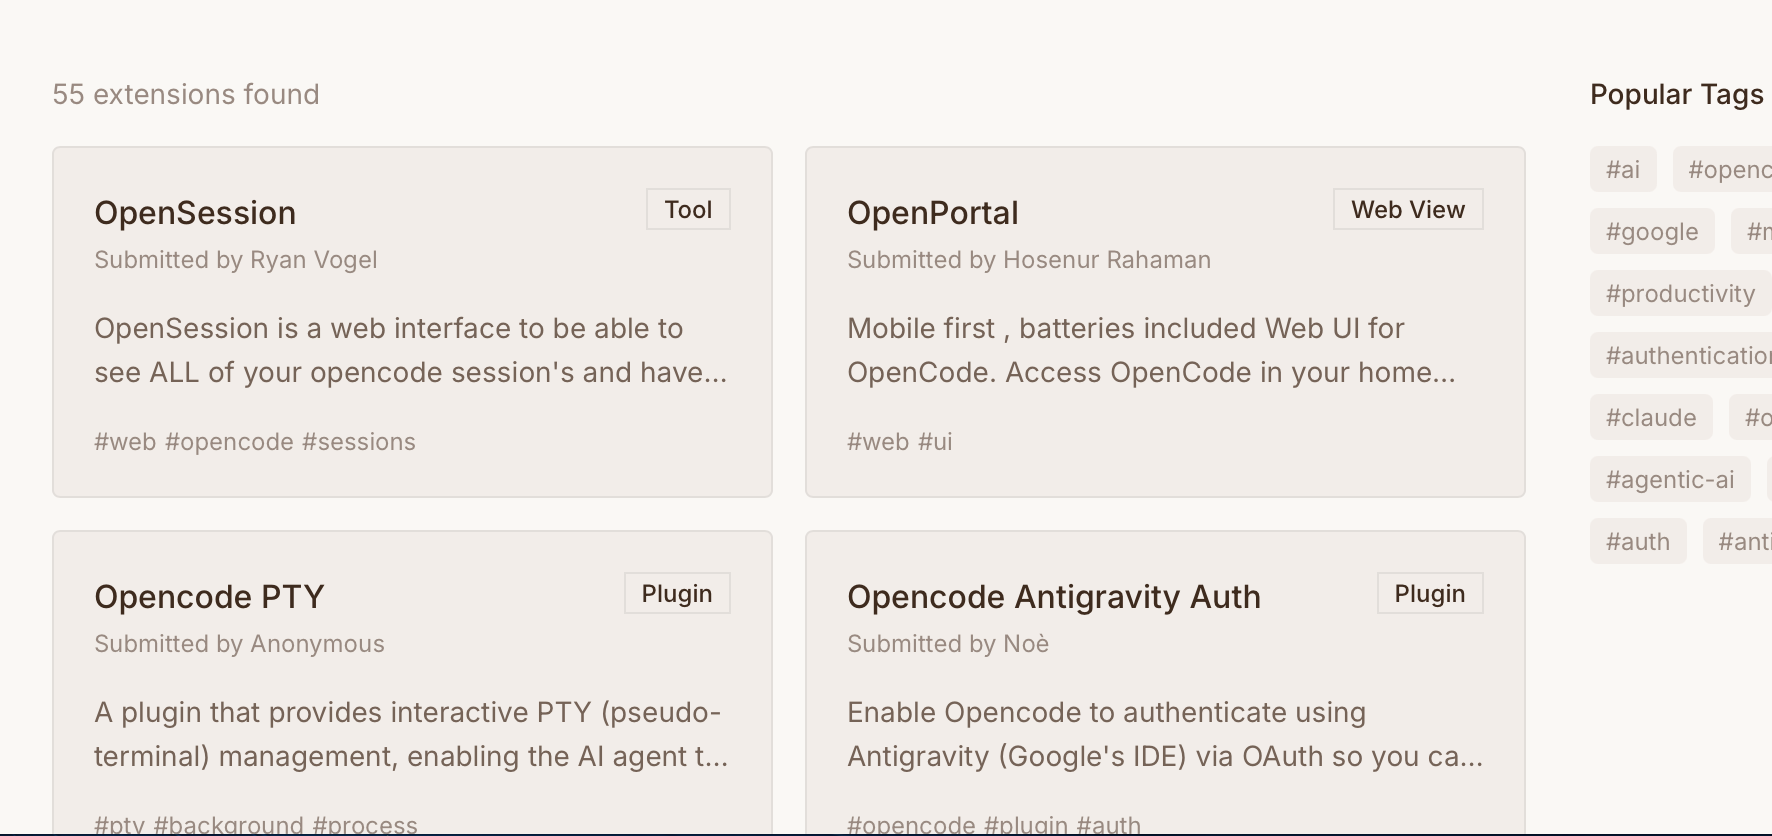1772x836 pixels.
Task: Click the Web View badge on OpenPortal
Action: pyautogui.click(x=1407, y=210)
